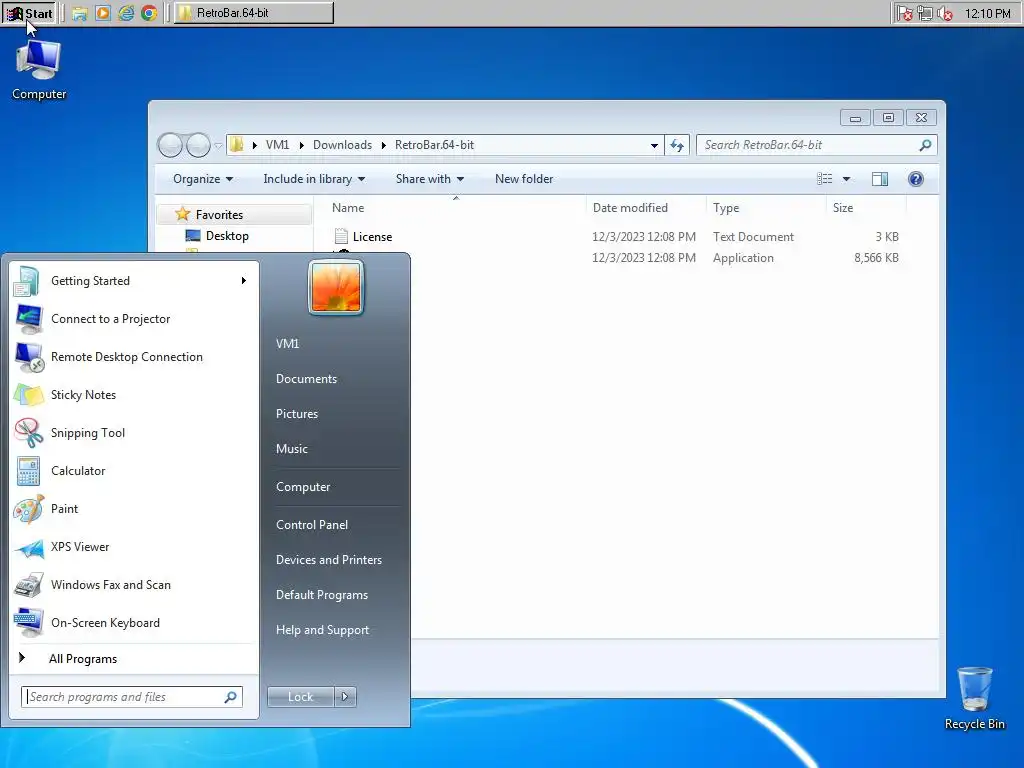Toggle the preview pane button
The height and width of the screenshot is (768, 1024).
880,179
